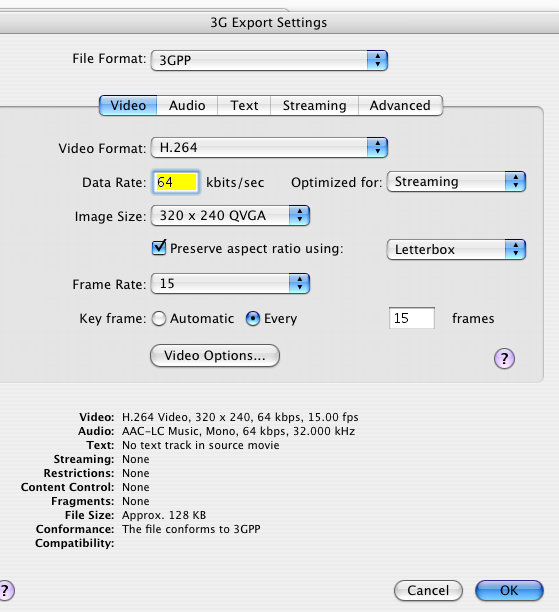Cancel the 3G export settings
Viewport: 559px width, 612px height.
[x=428, y=591]
